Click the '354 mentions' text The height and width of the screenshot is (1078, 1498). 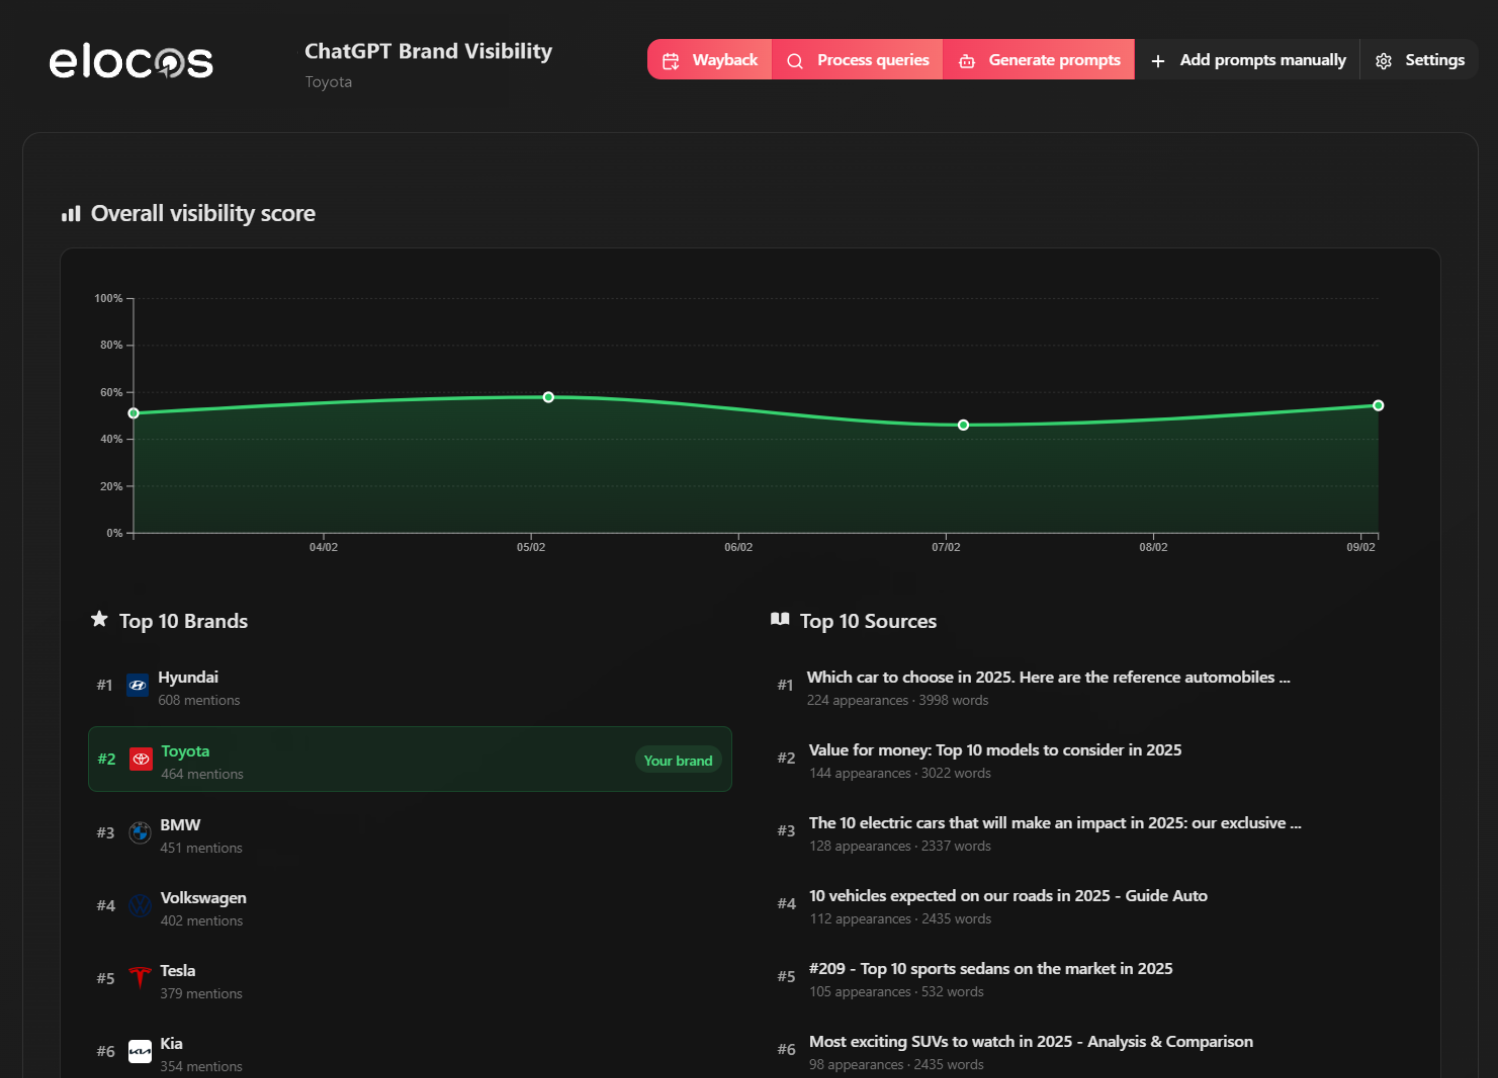(x=201, y=1067)
